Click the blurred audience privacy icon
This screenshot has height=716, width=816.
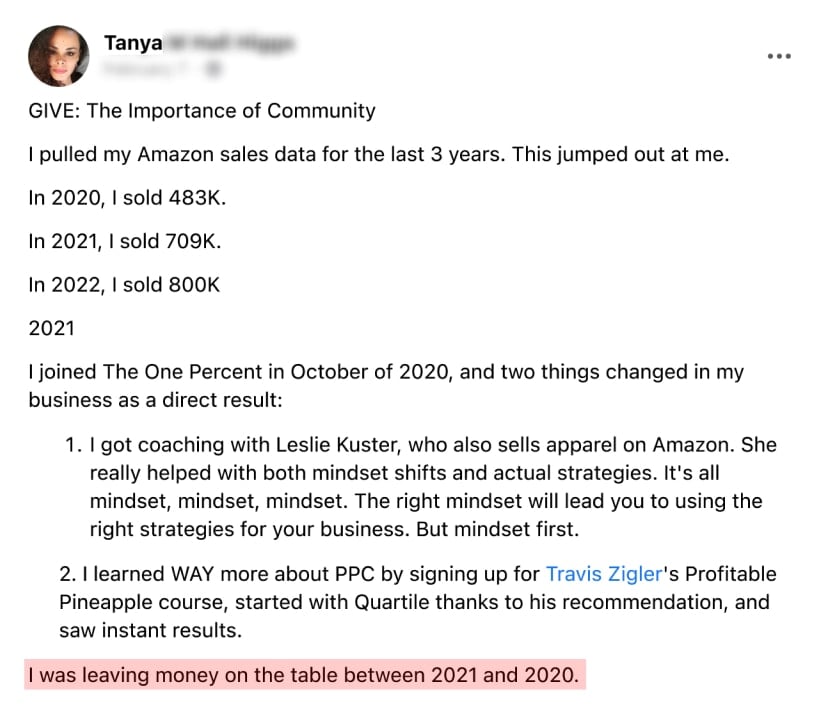click(x=213, y=69)
